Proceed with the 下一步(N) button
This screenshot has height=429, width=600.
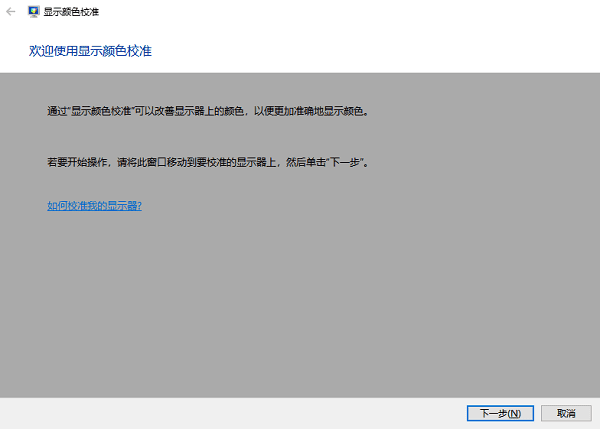pyautogui.click(x=500, y=413)
